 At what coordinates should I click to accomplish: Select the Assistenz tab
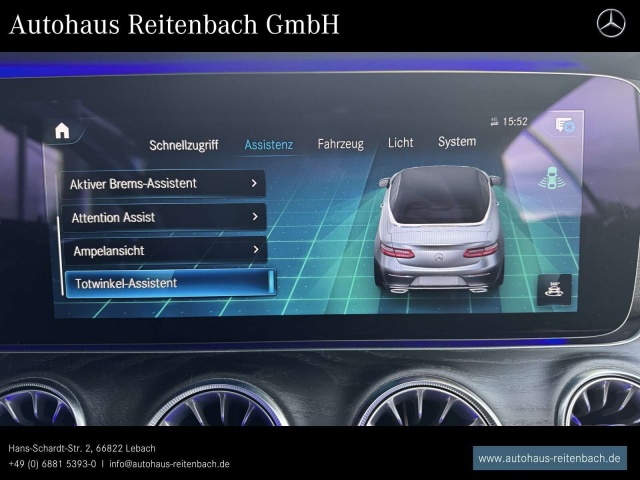click(x=268, y=145)
